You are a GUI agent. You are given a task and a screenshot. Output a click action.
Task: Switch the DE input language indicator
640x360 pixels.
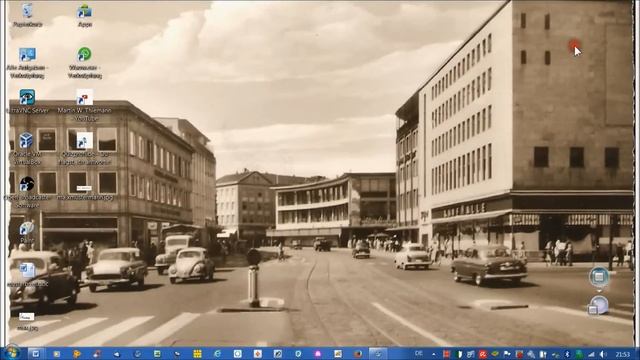coord(419,353)
